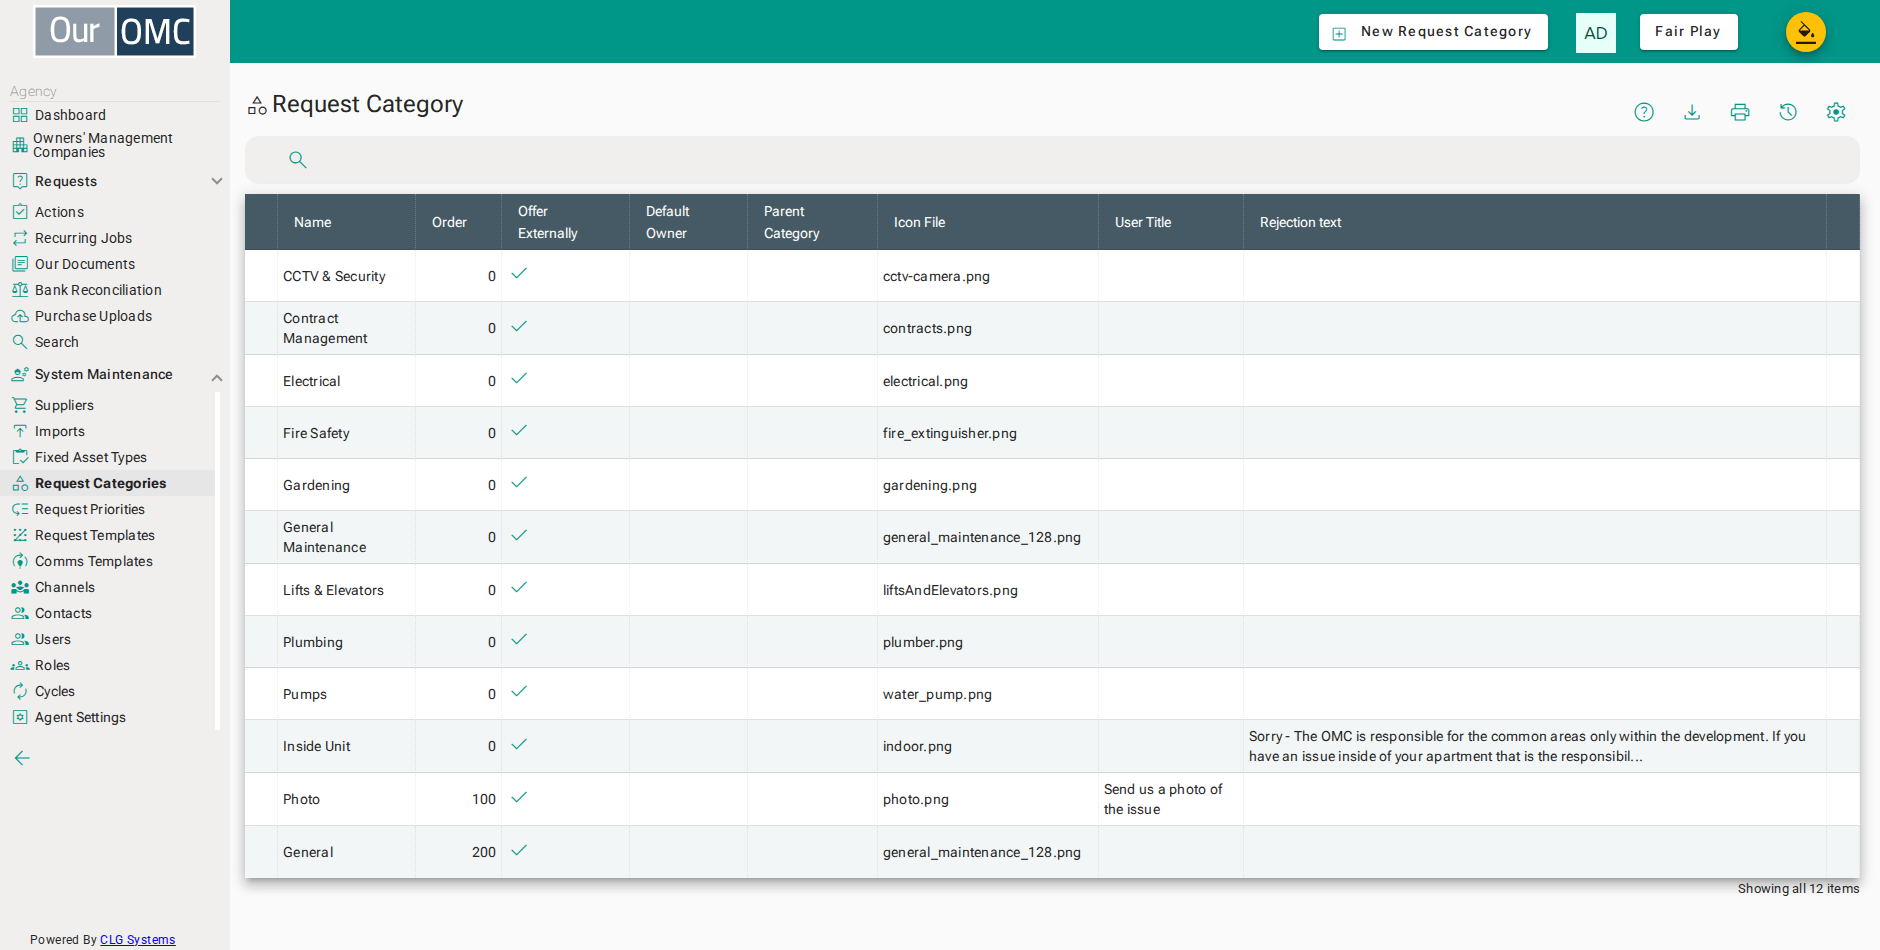
Task: Open Owners' Management Companies
Action: tap(103, 145)
